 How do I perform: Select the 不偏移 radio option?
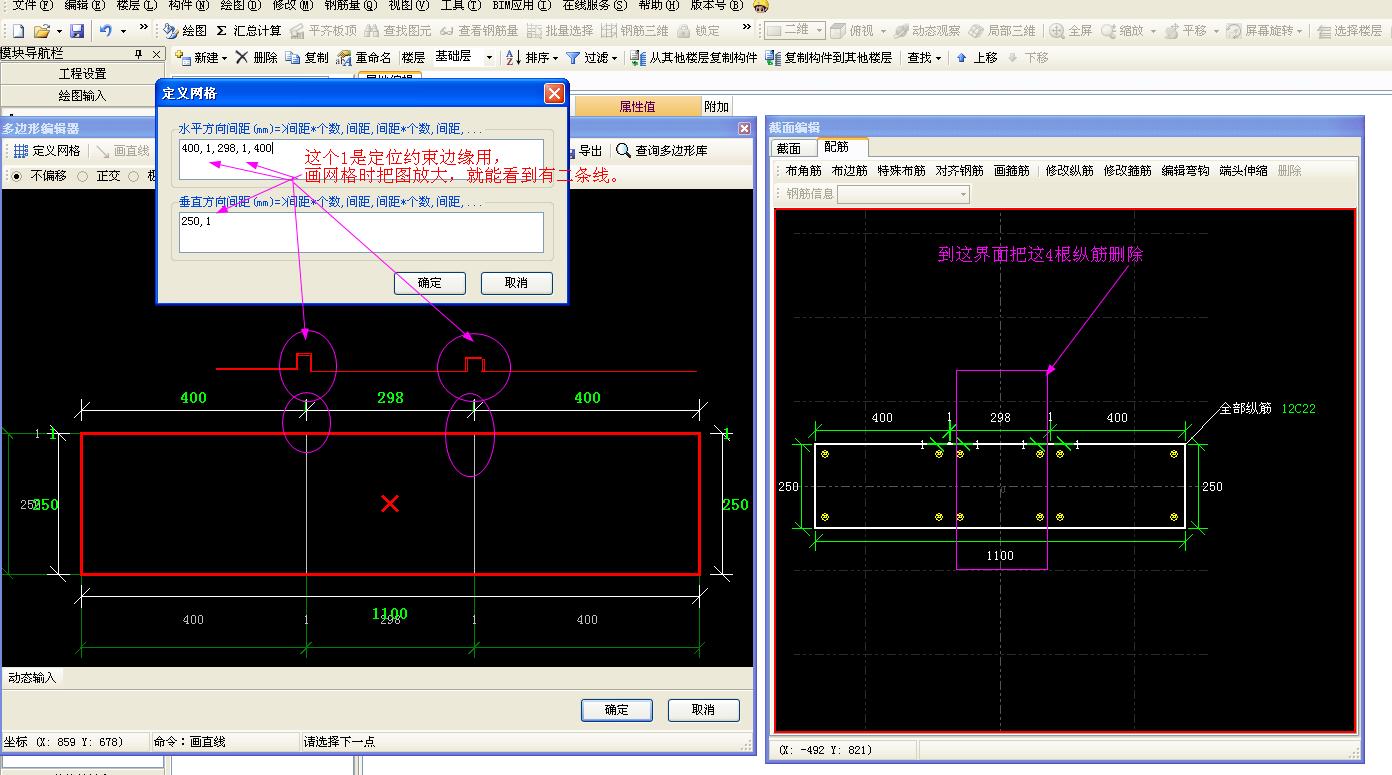tap(16, 176)
